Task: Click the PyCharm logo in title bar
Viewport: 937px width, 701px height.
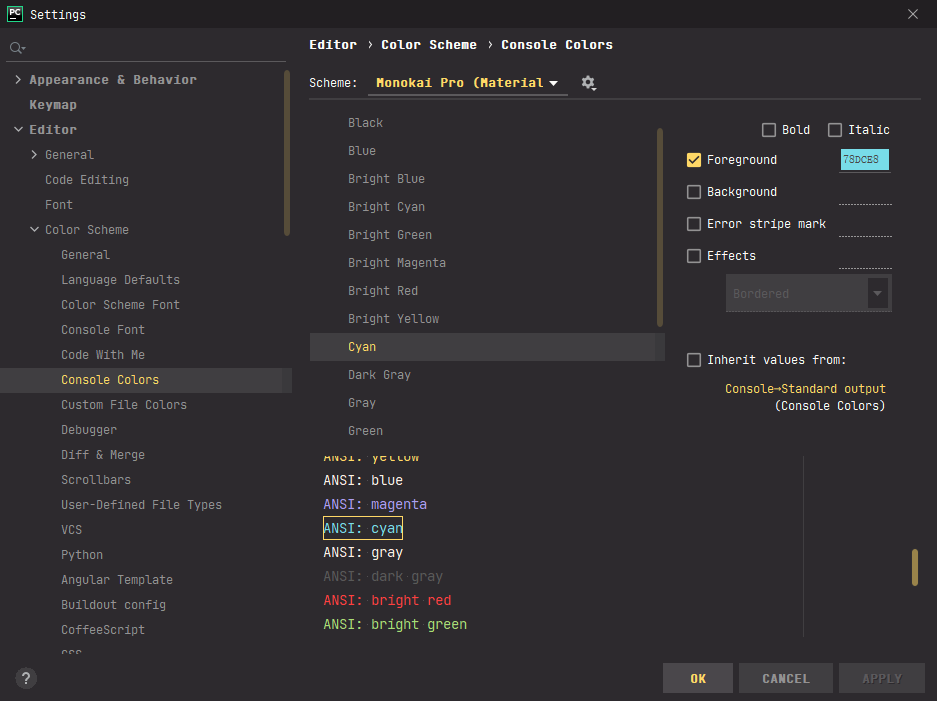Action: click(x=15, y=14)
